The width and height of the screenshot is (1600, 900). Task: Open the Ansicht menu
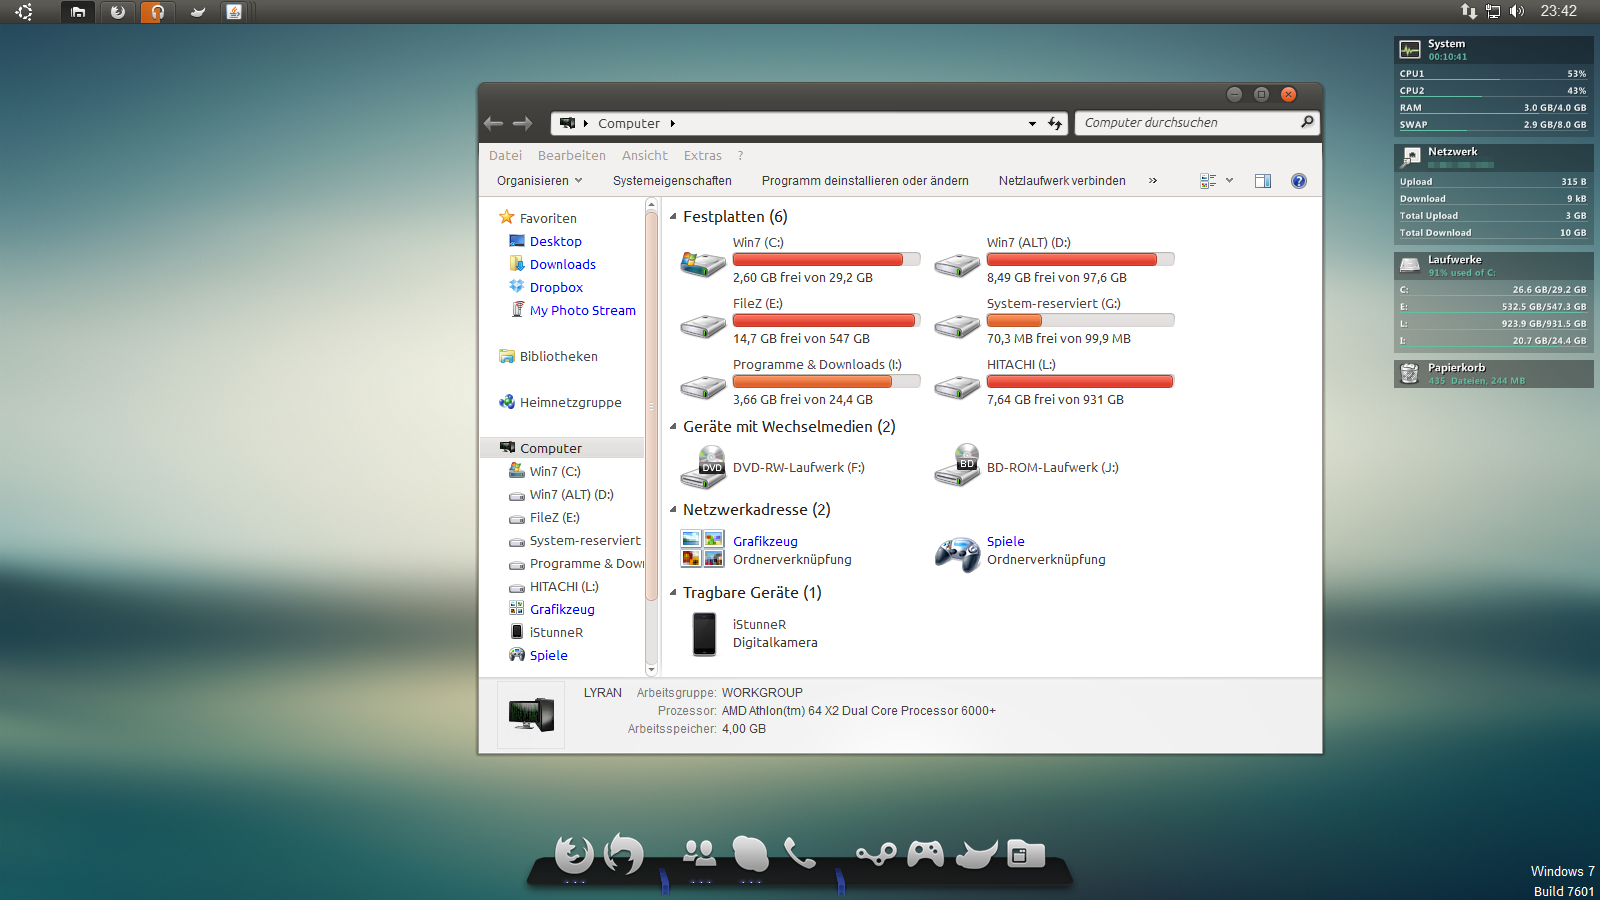click(644, 156)
